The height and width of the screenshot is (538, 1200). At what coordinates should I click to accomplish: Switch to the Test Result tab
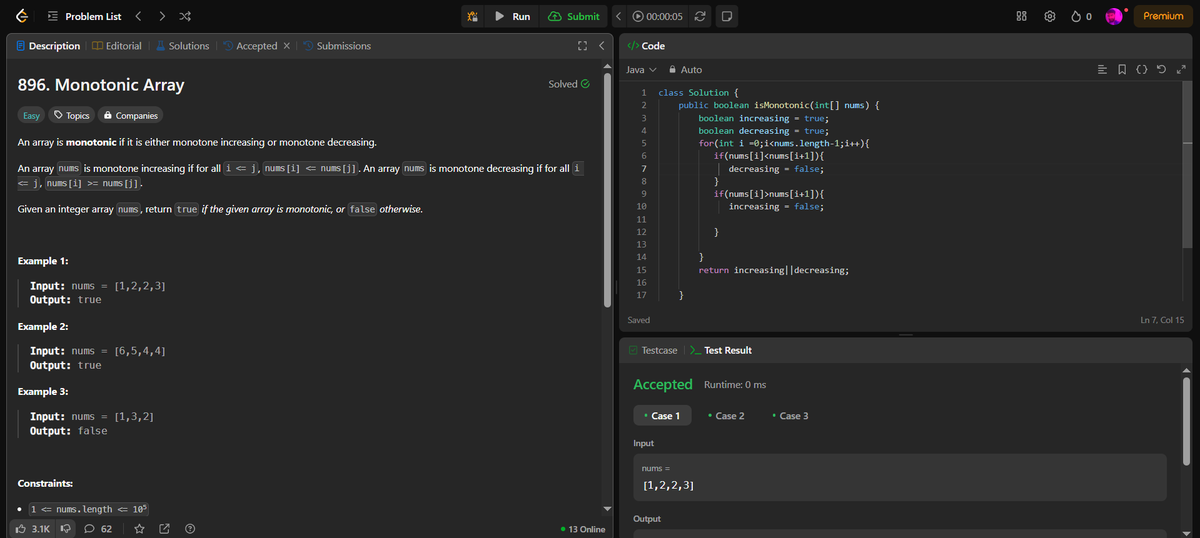click(x=721, y=350)
